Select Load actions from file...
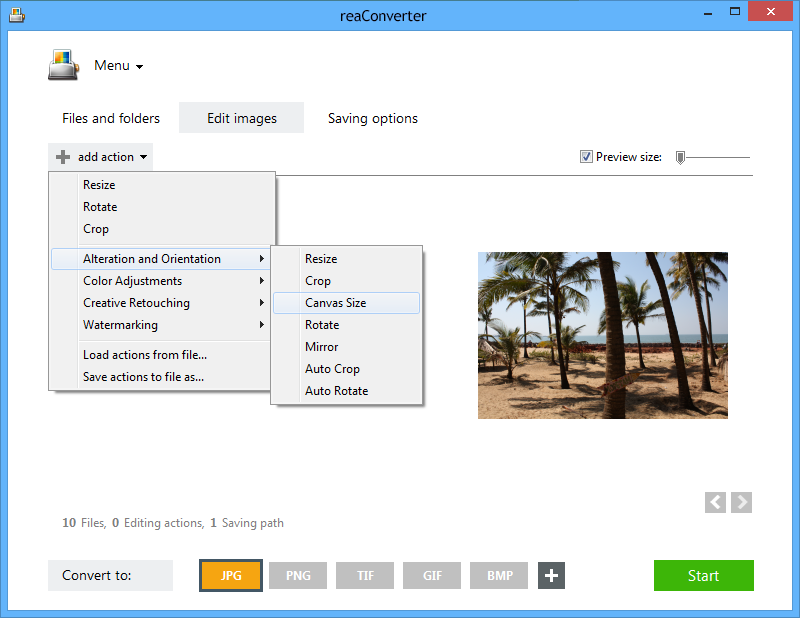 coord(161,355)
